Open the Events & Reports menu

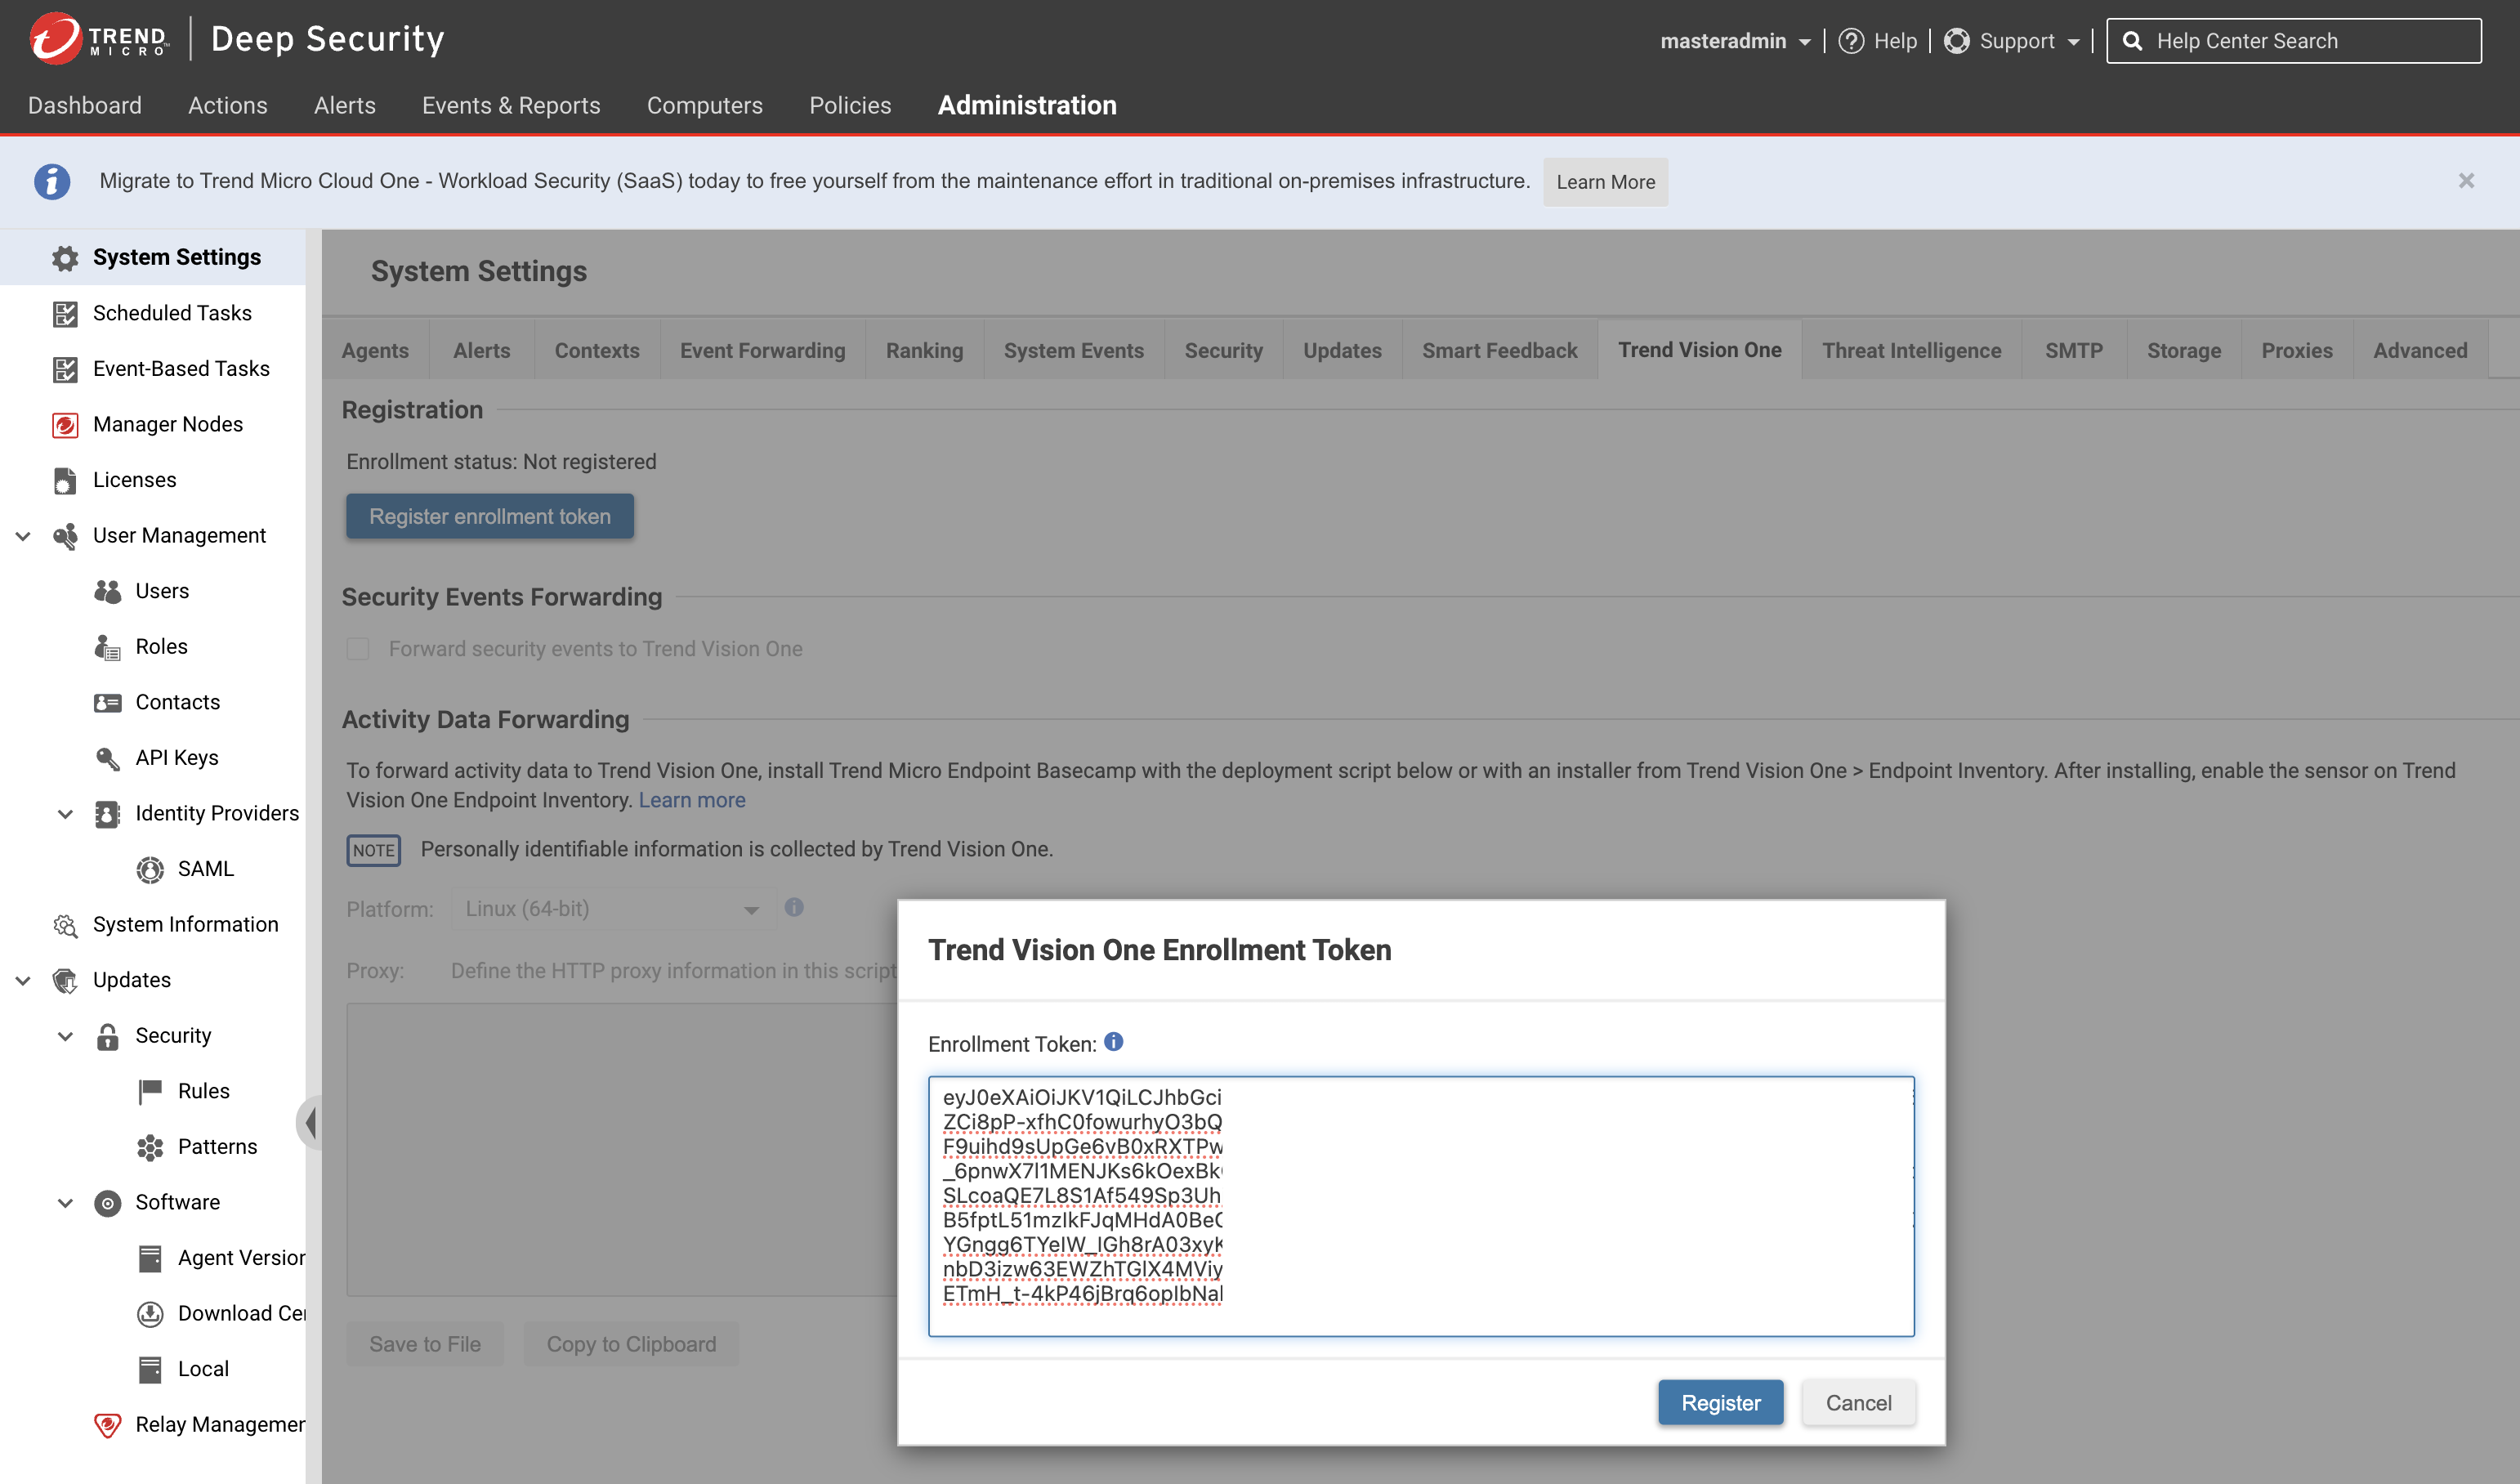[511, 105]
